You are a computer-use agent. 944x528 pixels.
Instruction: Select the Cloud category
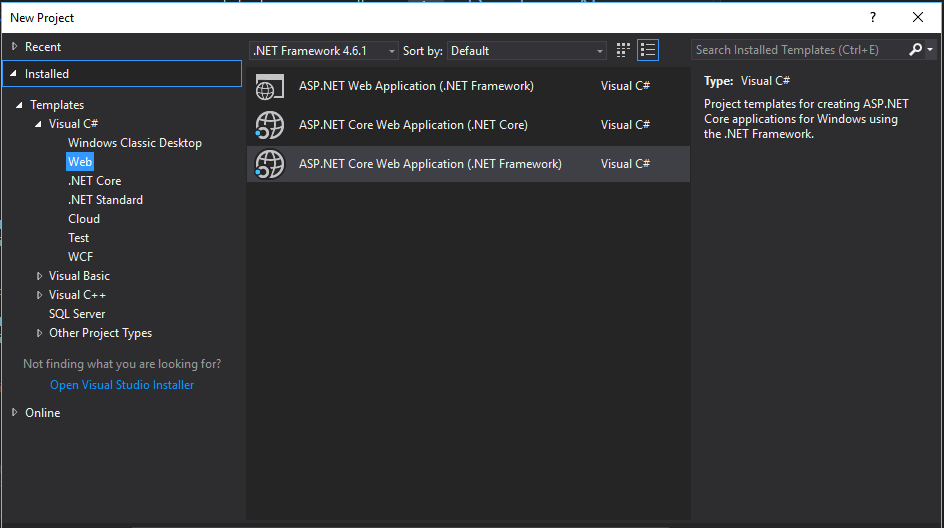(x=84, y=219)
